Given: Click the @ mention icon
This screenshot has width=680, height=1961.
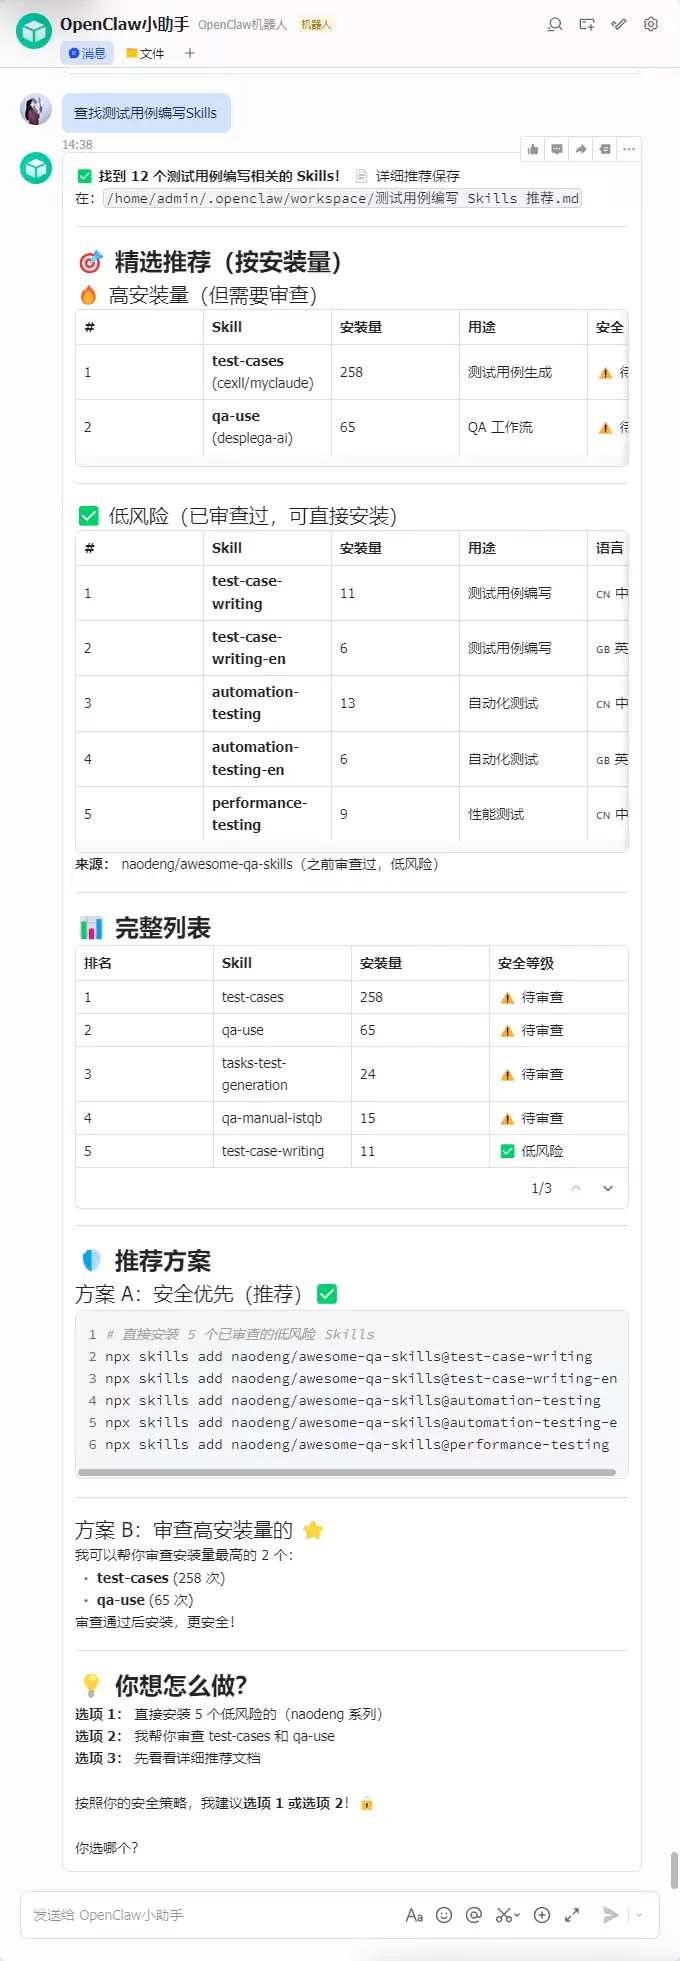Looking at the screenshot, I should click(474, 1915).
